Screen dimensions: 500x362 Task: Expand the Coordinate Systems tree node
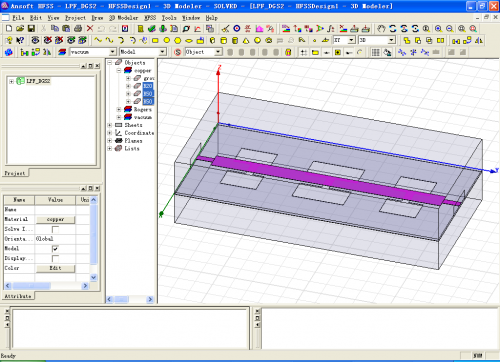(110, 133)
